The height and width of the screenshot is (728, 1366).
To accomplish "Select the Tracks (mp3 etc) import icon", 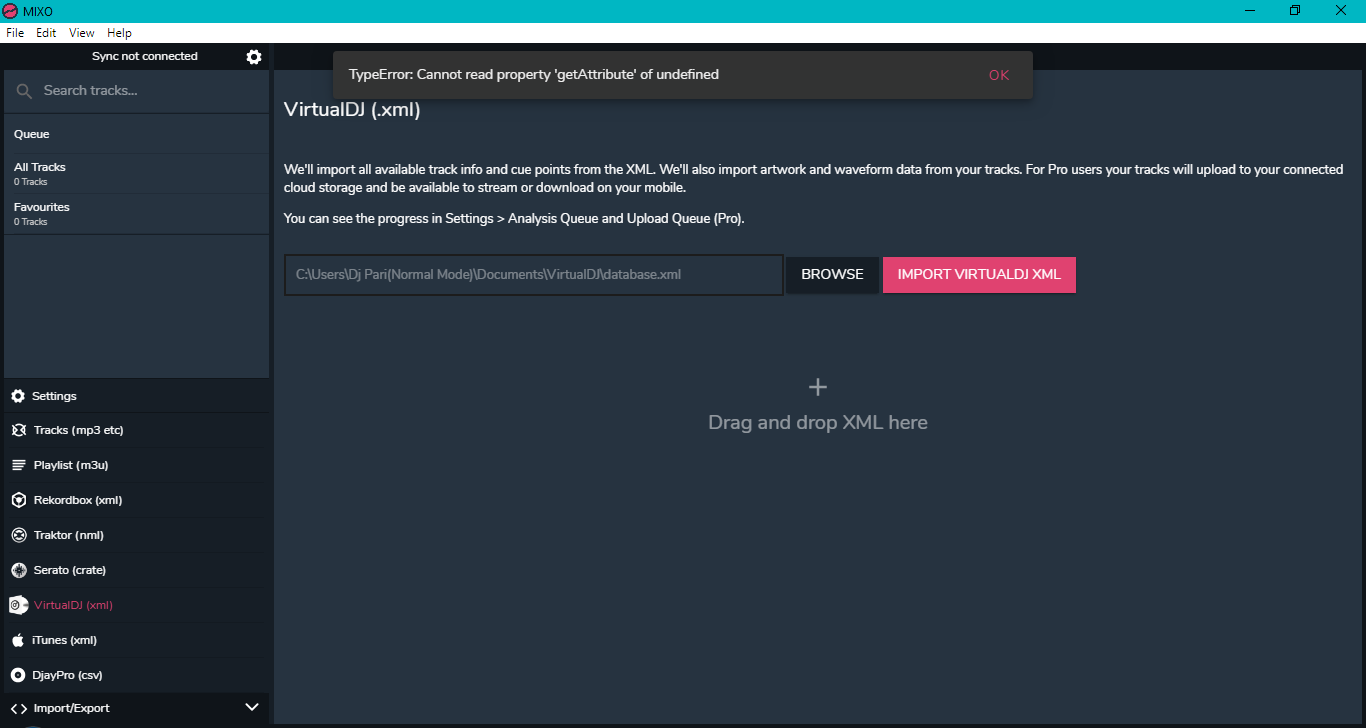I will [x=18, y=430].
